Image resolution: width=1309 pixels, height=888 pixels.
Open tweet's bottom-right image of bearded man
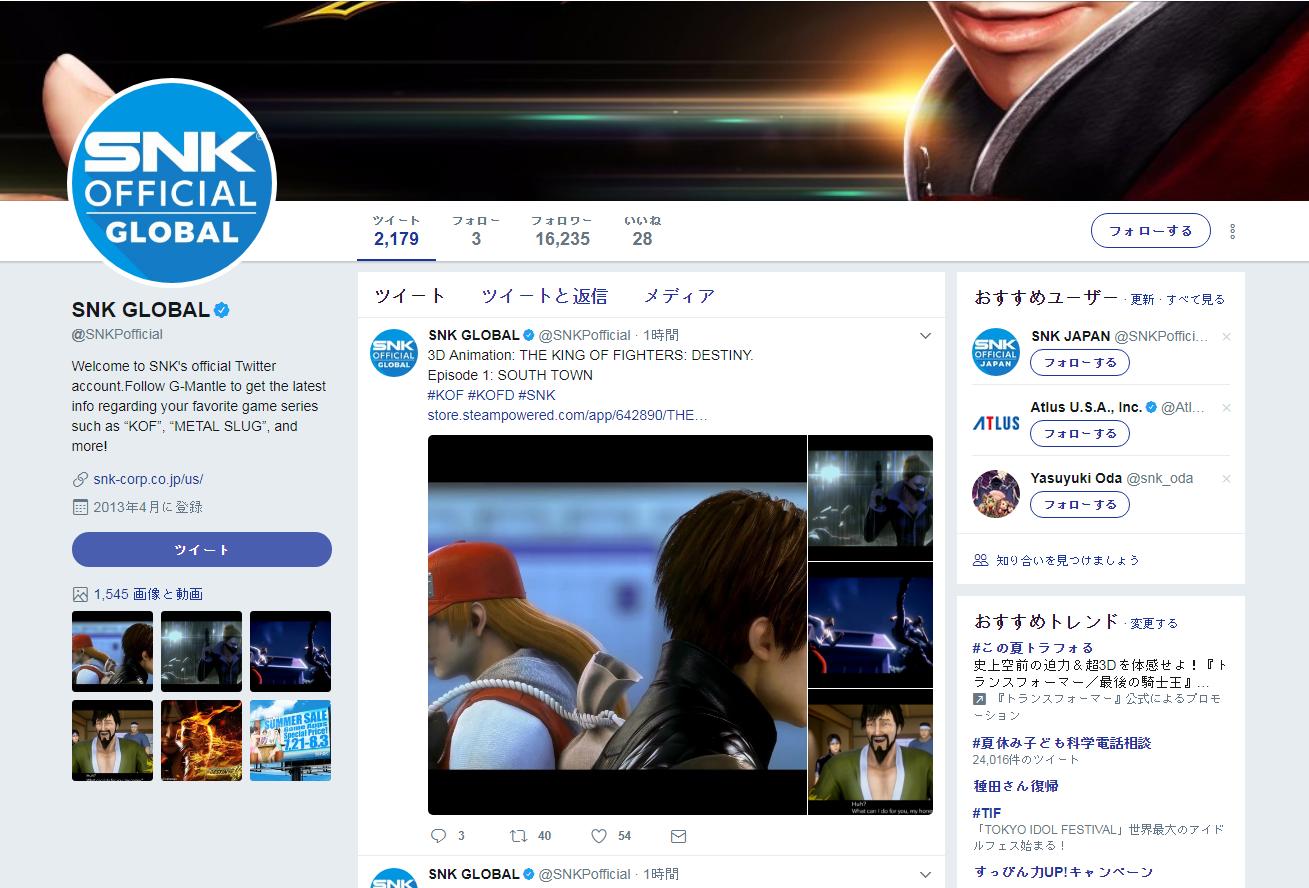871,752
